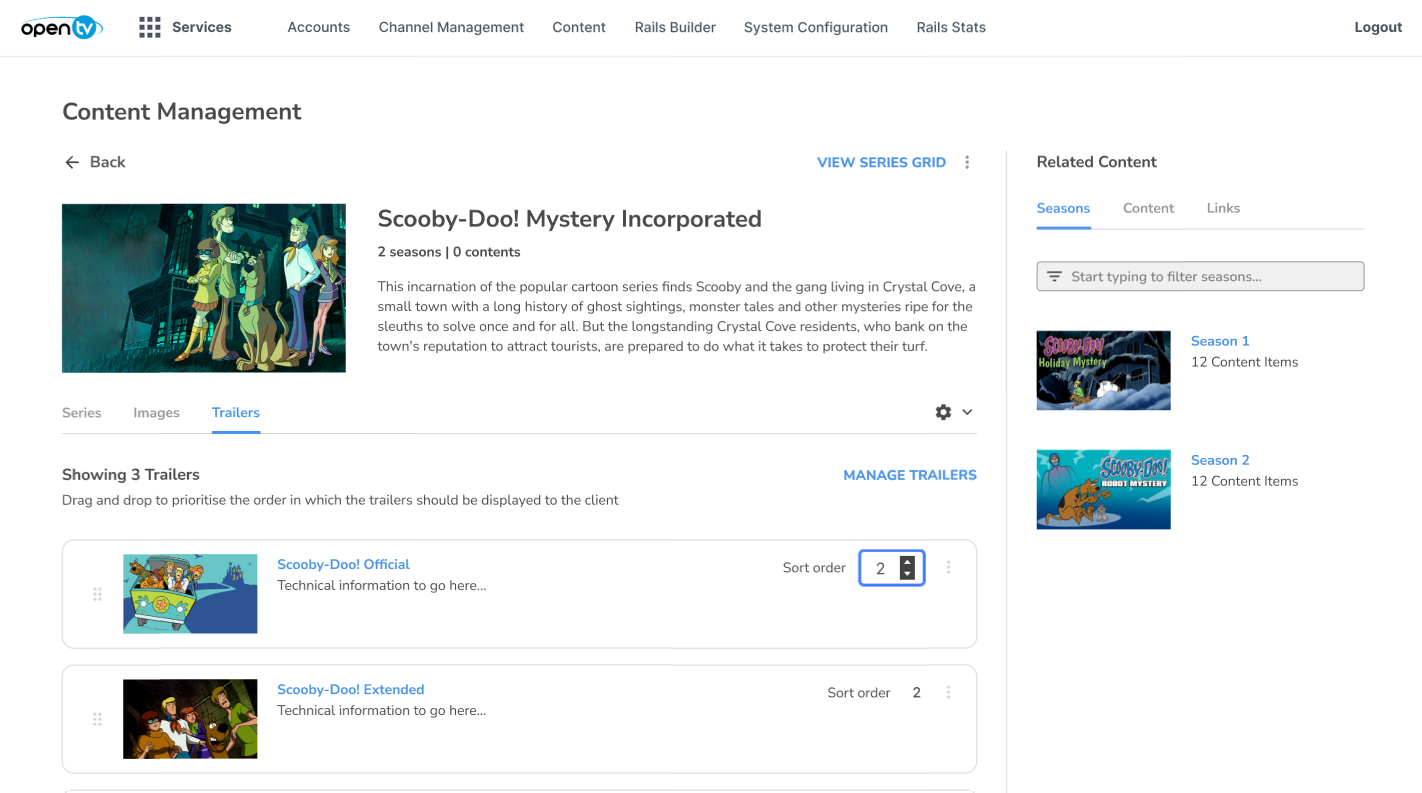Screen dimensions: 1422x793
Task: Switch to the Series tab
Action: tap(82, 412)
